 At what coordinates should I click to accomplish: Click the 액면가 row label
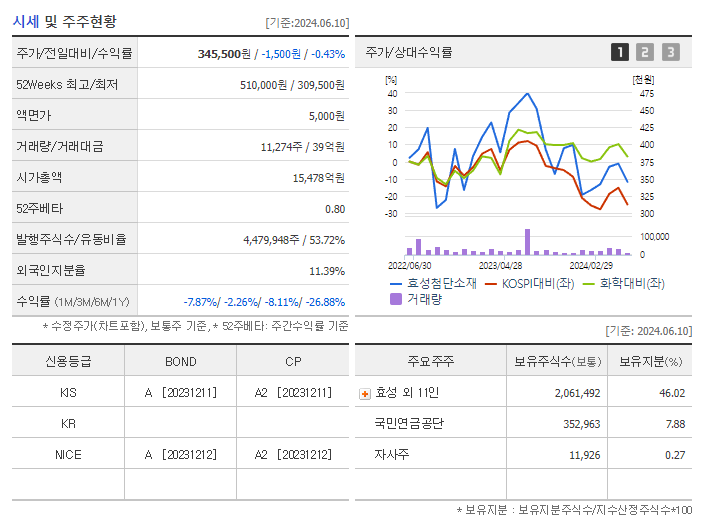coord(34,115)
